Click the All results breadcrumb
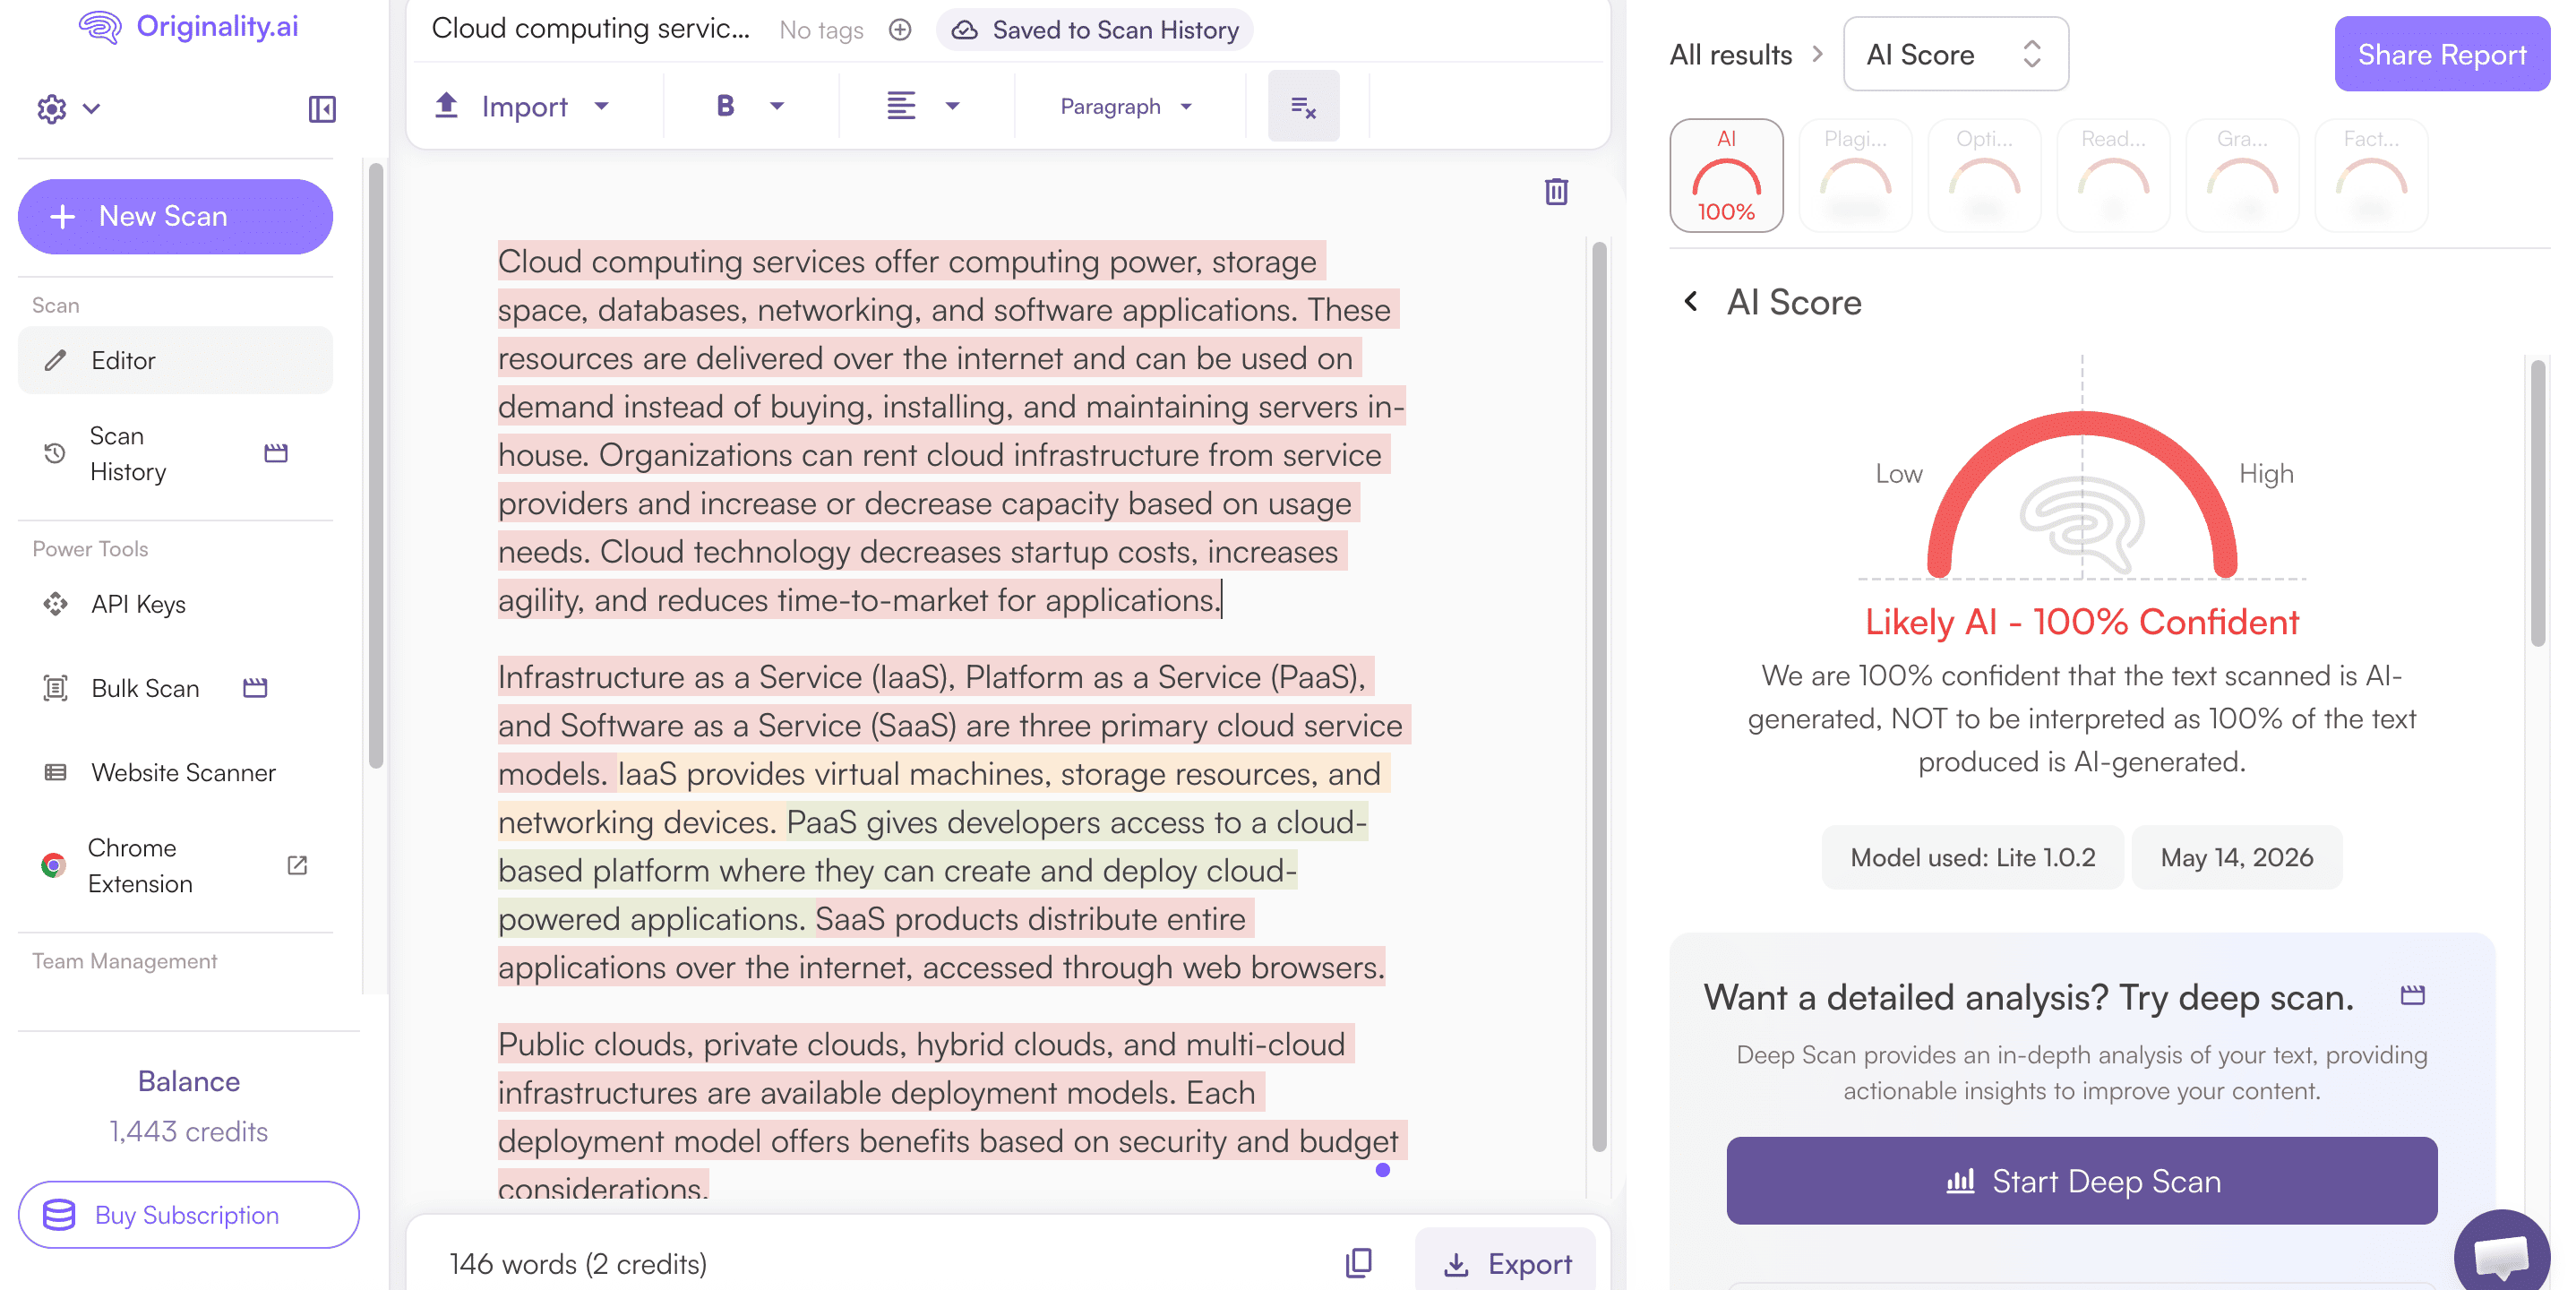2576x1290 pixels. (x=1730, y=54)
